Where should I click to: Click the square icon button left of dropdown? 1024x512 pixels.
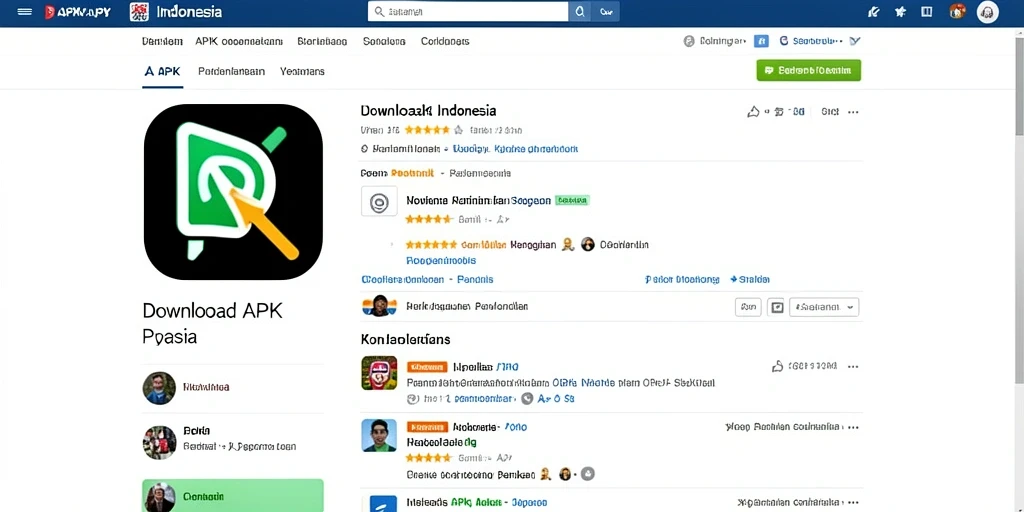pyautogui.click(x=776, y=307)
